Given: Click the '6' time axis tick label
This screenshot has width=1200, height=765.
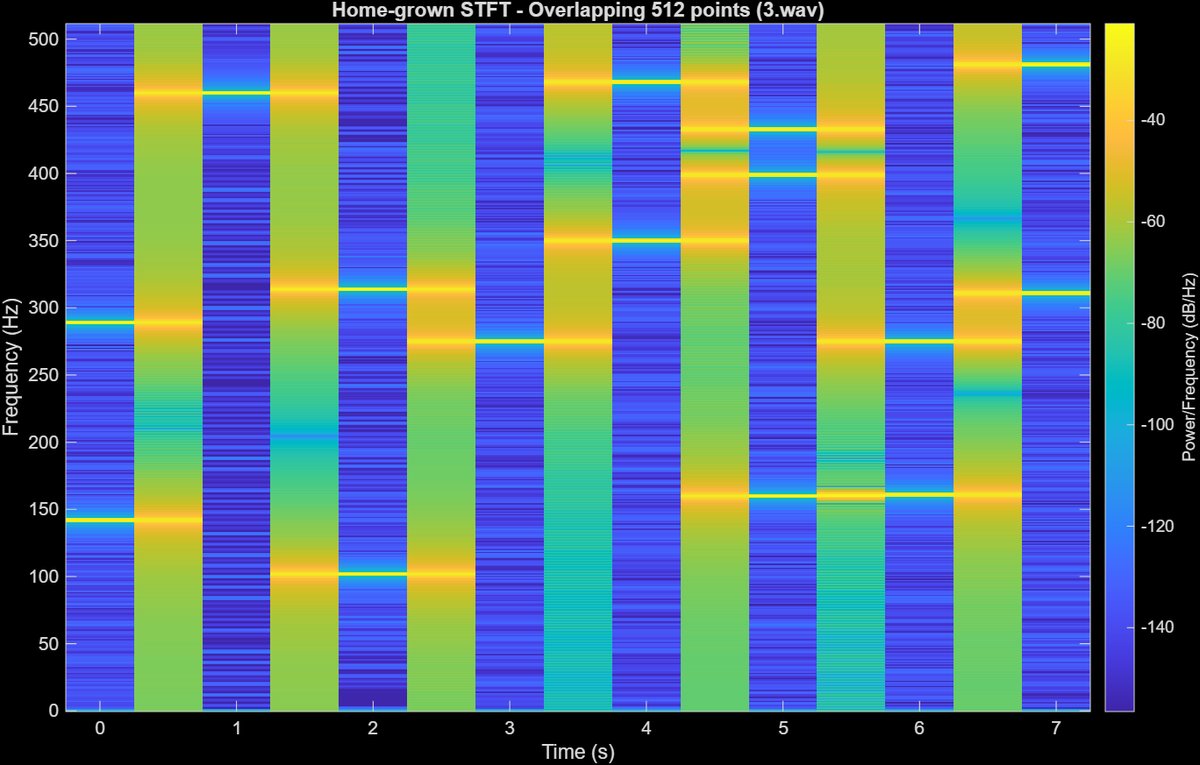Looking at the screenshot, I should click(x=919, y=728).
